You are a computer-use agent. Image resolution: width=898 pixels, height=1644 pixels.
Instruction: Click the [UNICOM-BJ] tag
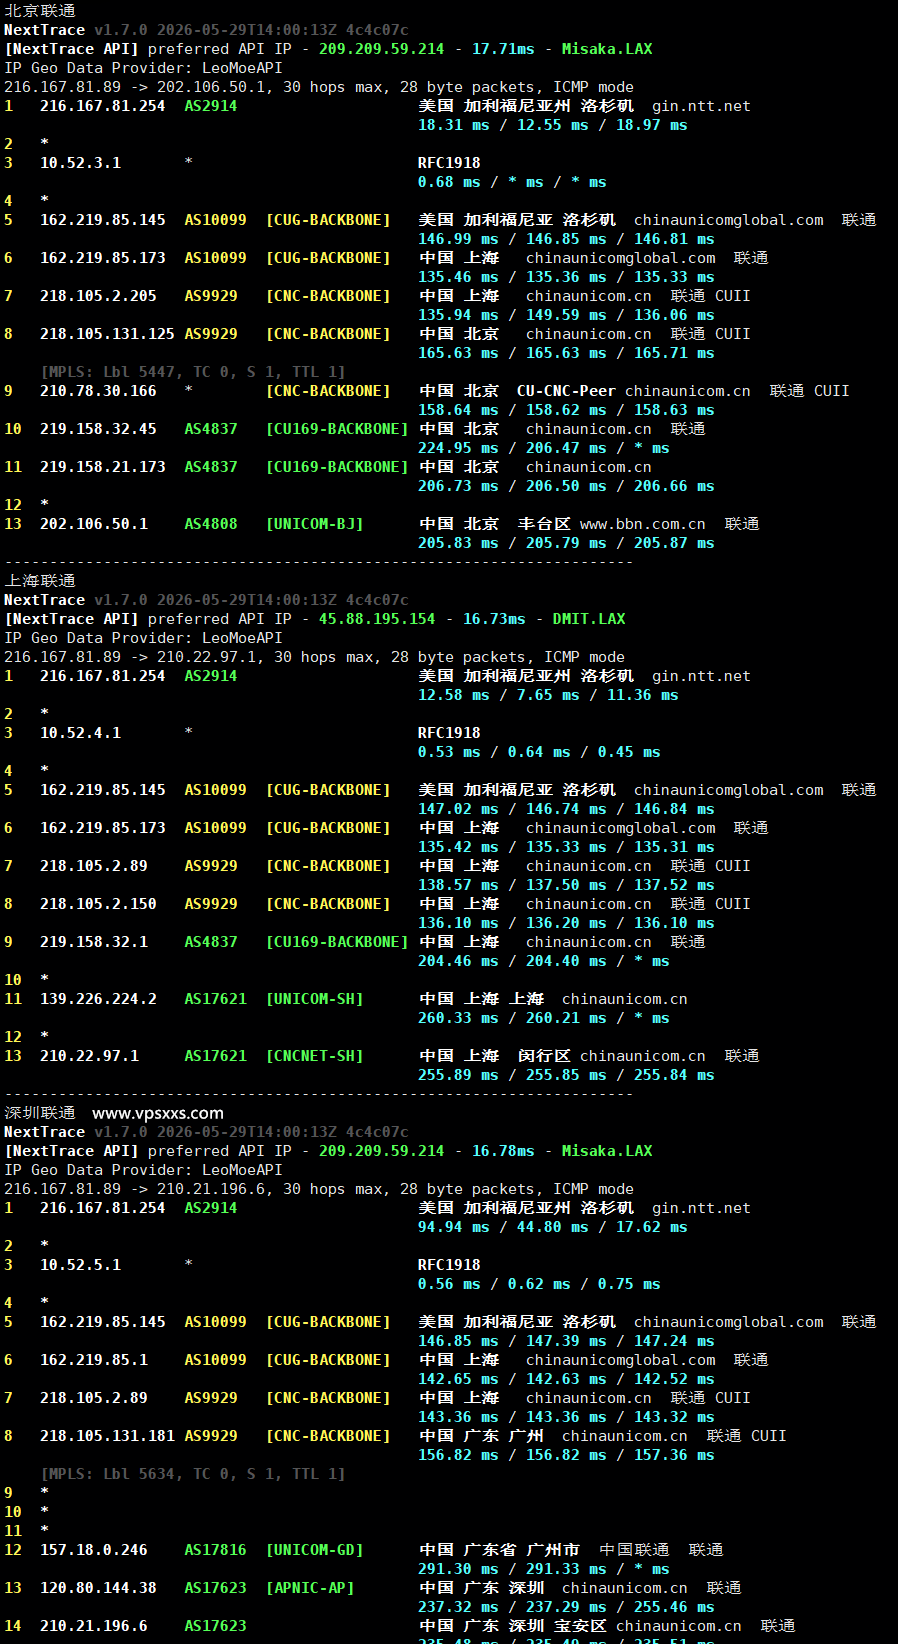click(314, 524)
